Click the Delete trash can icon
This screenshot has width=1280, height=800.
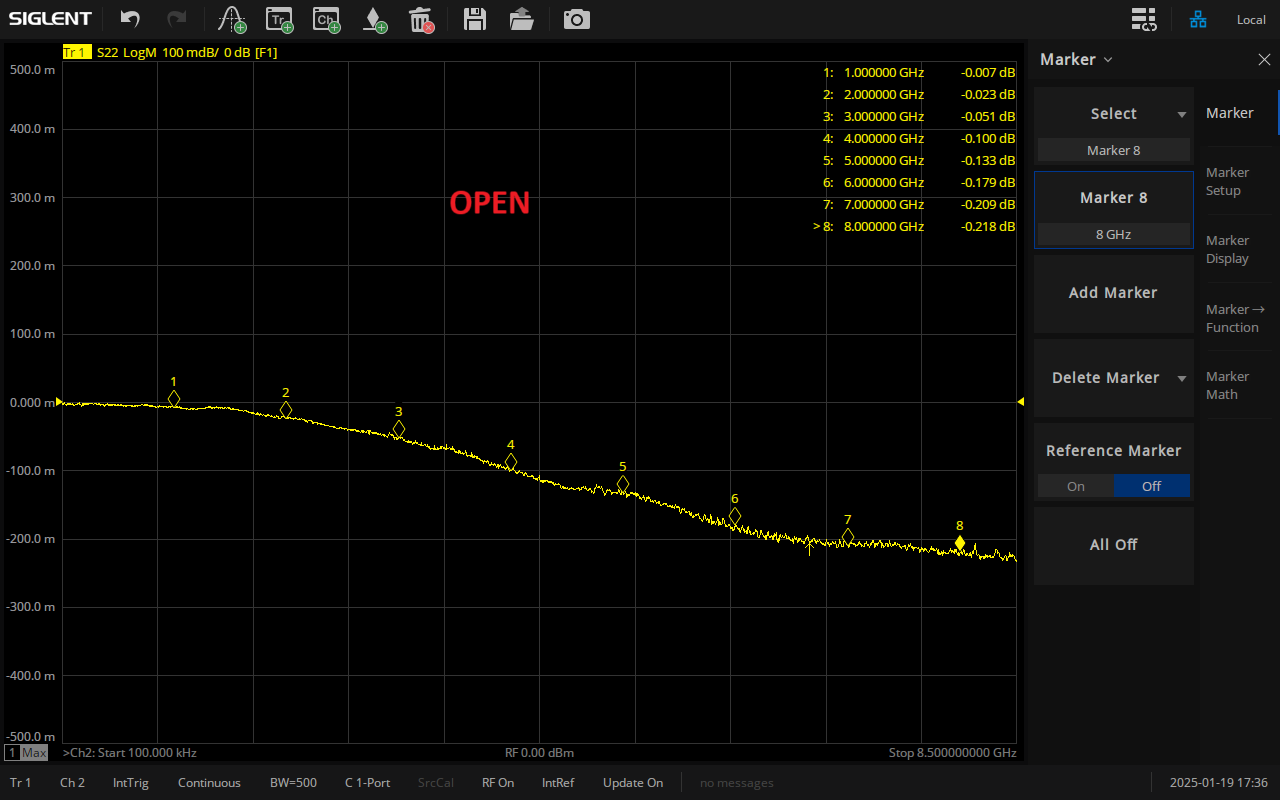[421, 19]
